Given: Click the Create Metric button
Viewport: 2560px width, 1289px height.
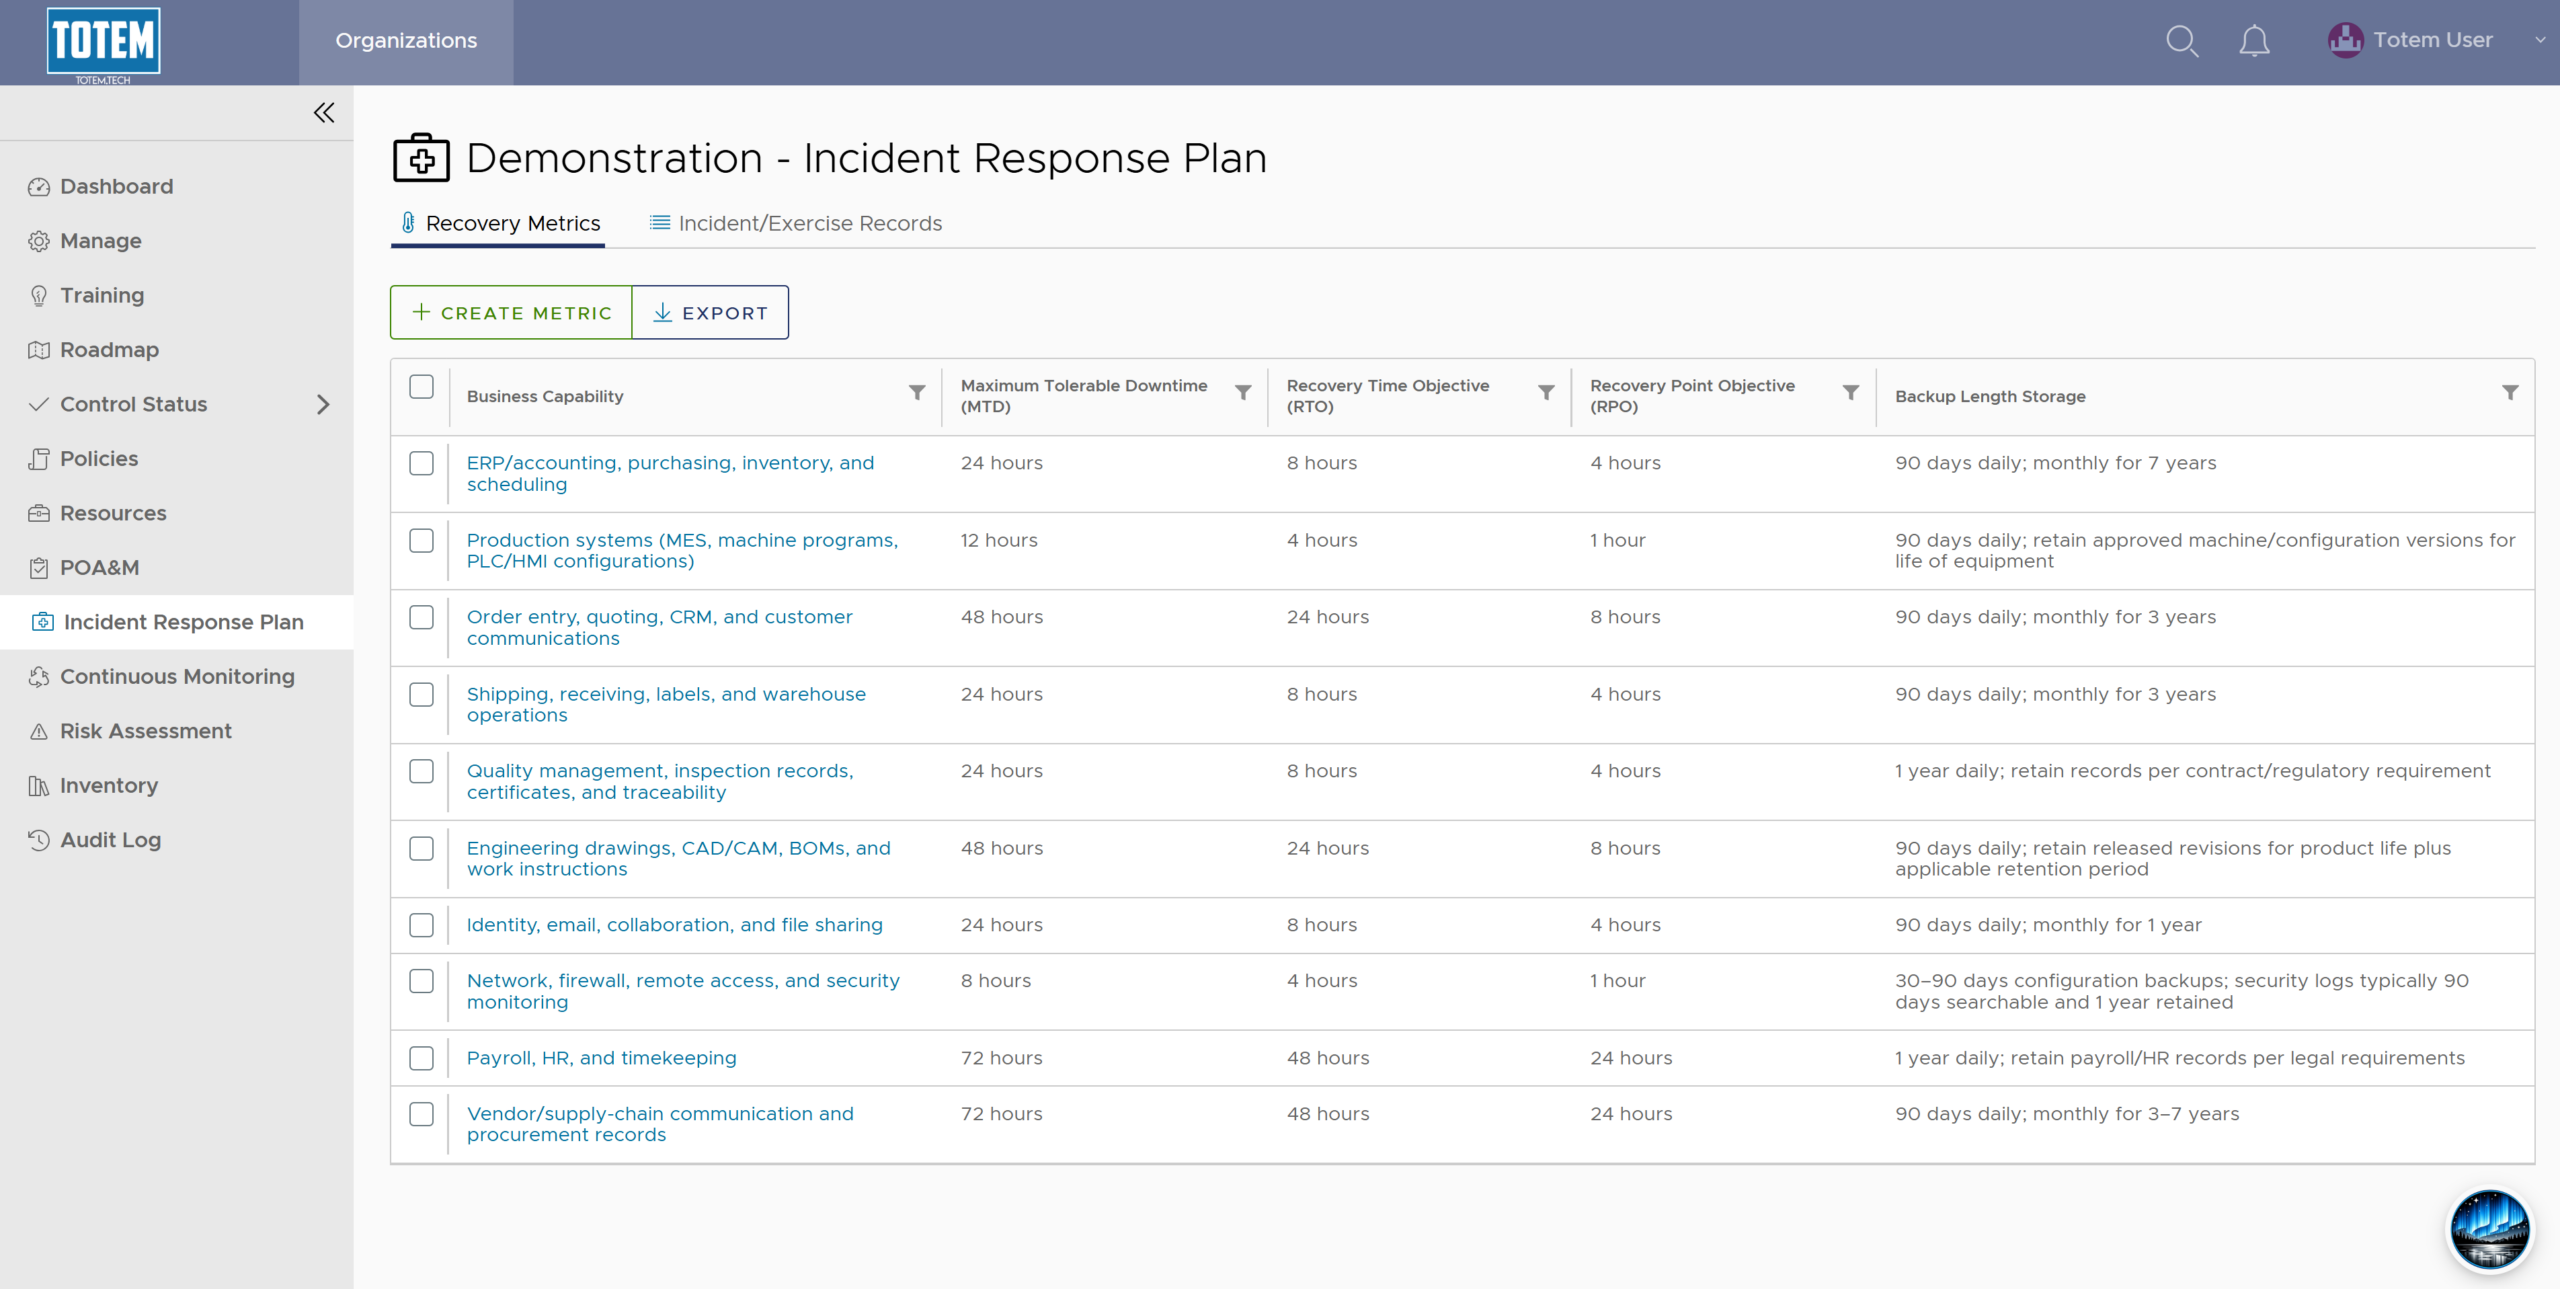Looking at the screenshot, I should tap(511, 313).
